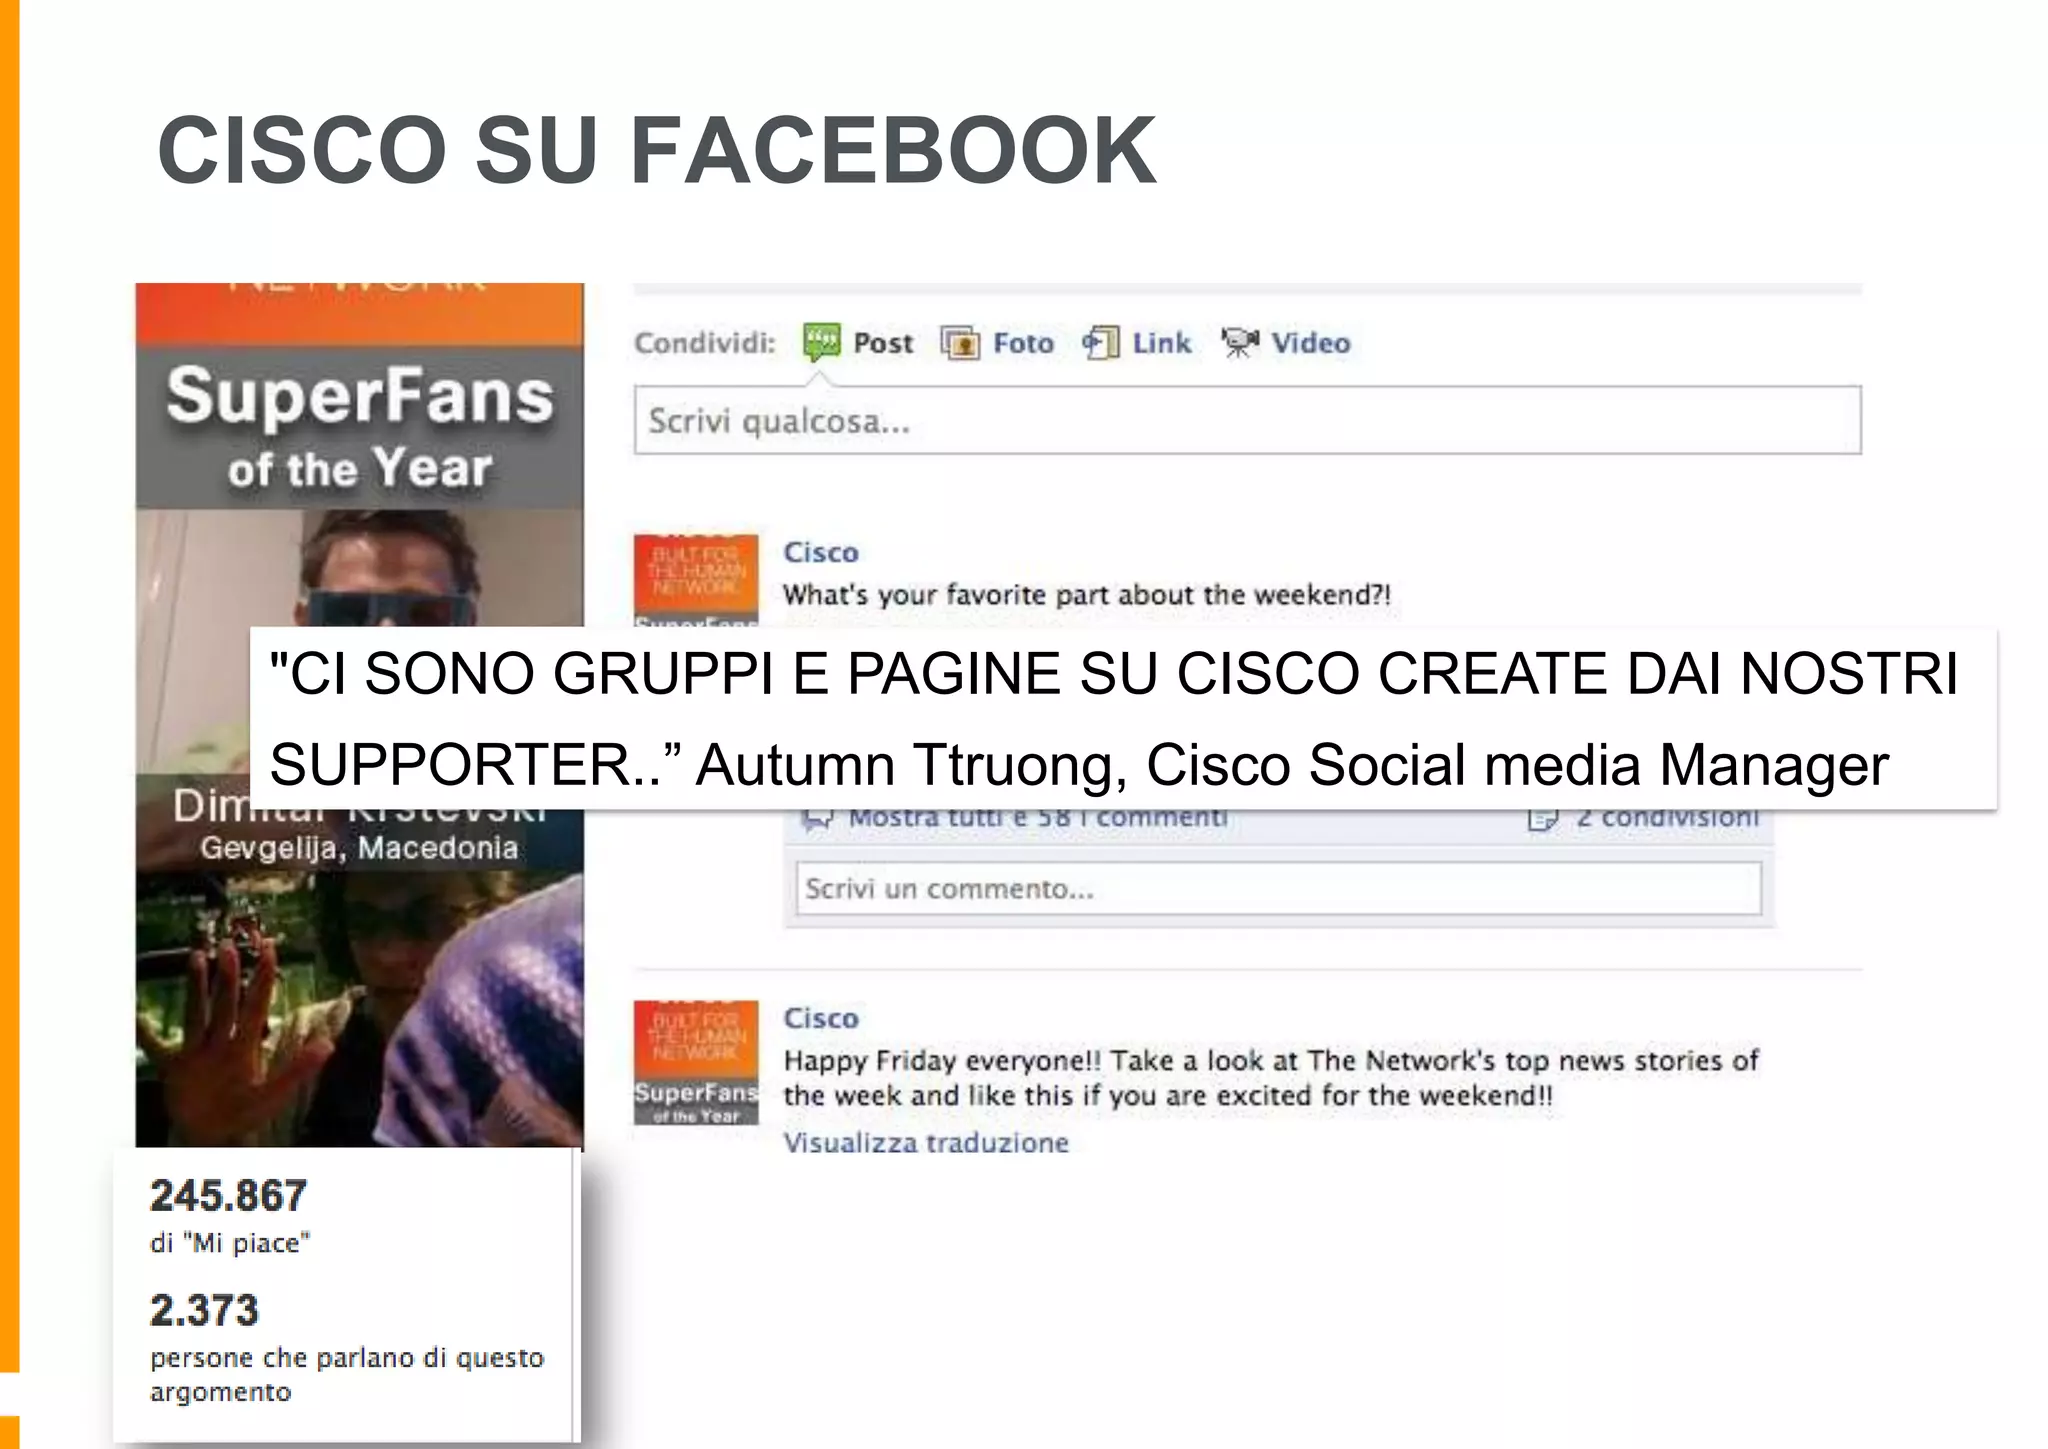2048x1449 pixels.
Task: Click the Post speech bubble icon
Action: [x=822, y=342]
